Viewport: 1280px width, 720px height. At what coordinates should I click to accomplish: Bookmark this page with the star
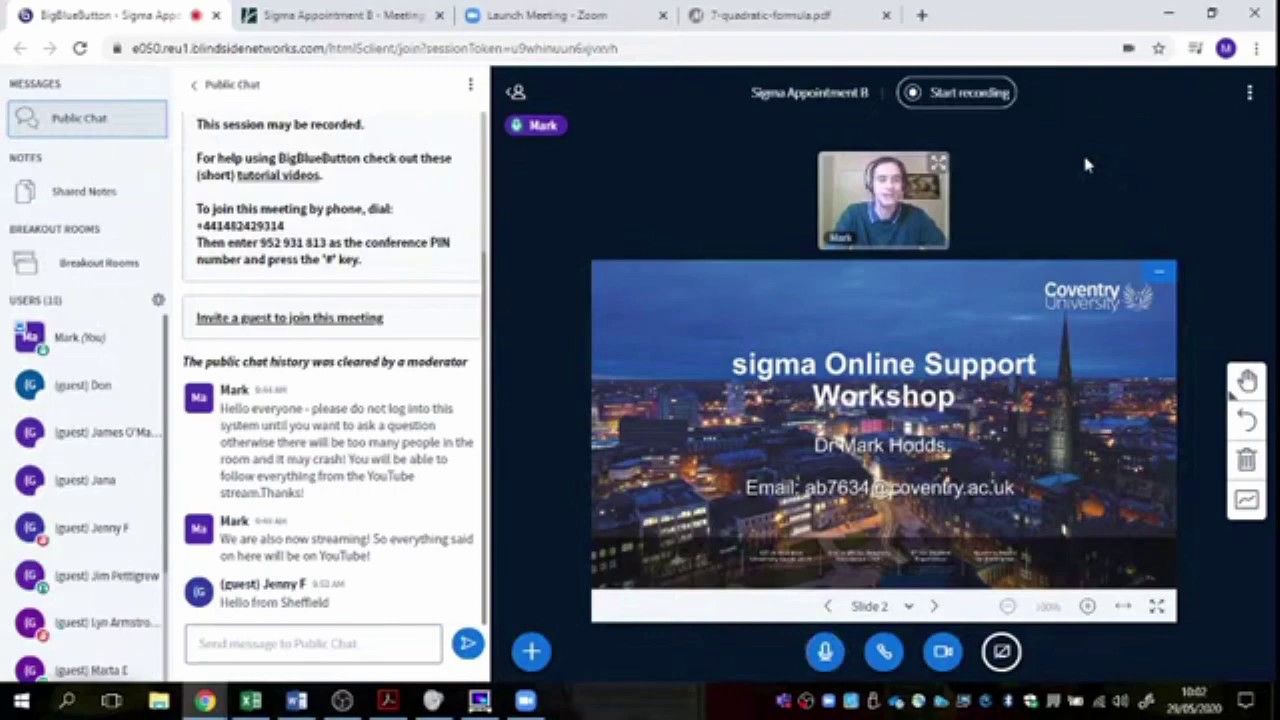(x=1159, y=48)
